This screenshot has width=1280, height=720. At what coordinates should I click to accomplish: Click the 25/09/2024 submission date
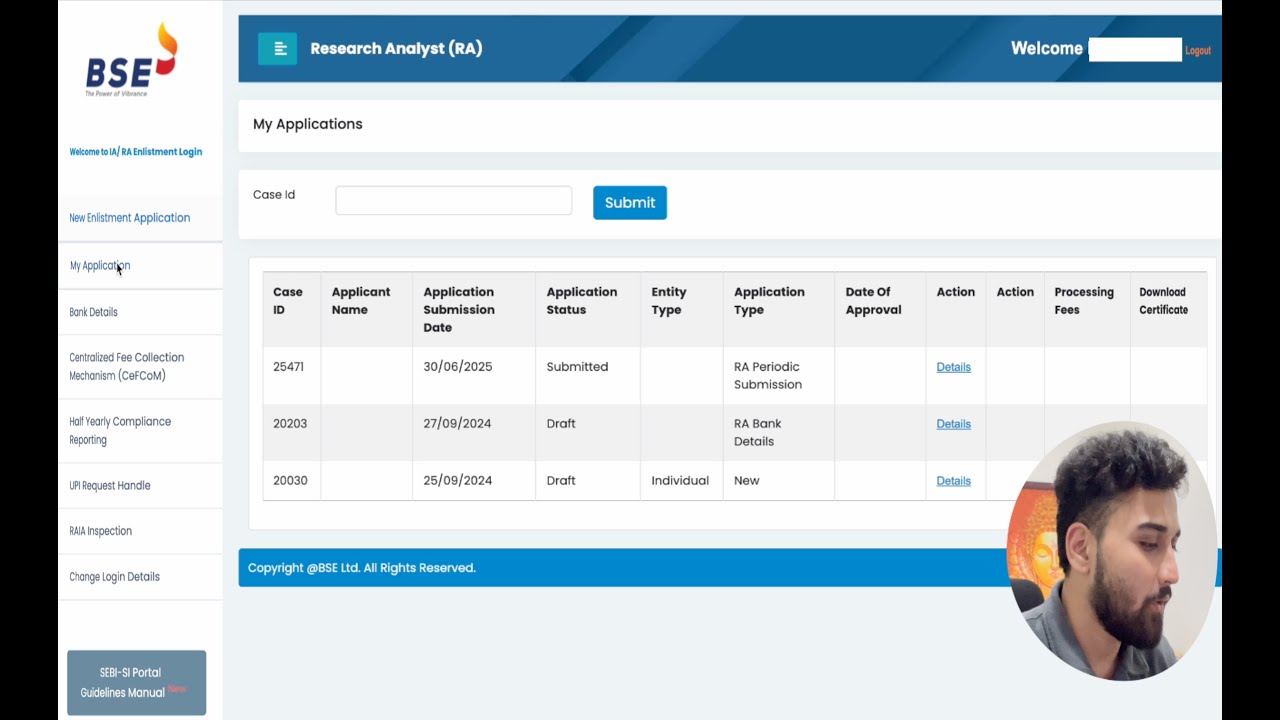[458, 481]
